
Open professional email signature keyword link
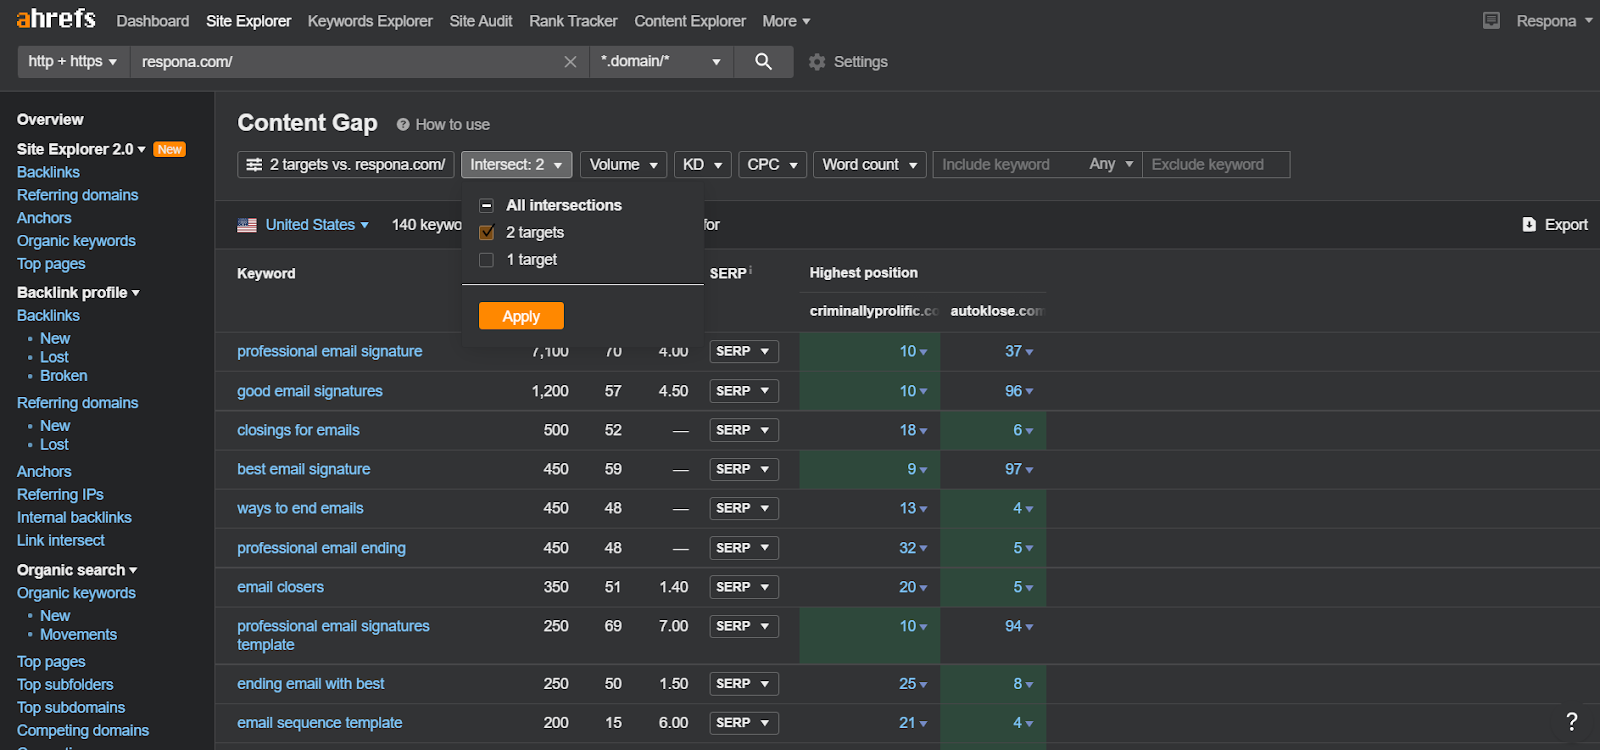(329, 352)
